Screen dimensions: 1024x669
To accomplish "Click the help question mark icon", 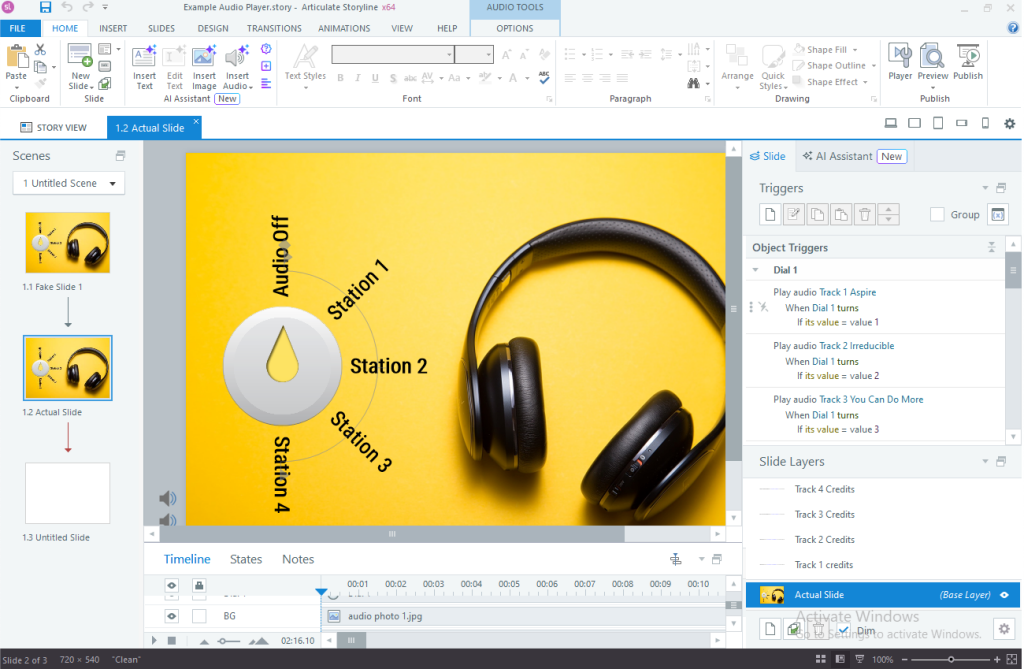I will (1013, 27).
